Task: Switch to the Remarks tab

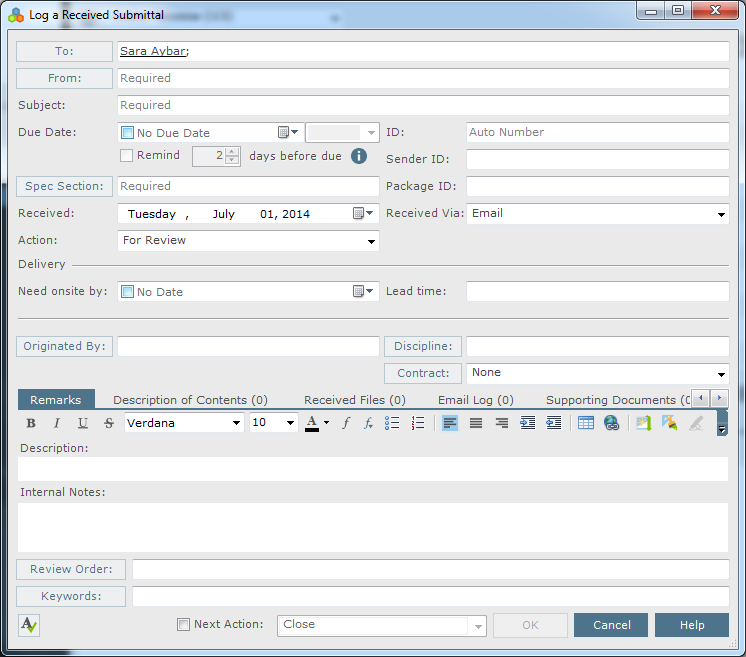Action: pos(56,400)
